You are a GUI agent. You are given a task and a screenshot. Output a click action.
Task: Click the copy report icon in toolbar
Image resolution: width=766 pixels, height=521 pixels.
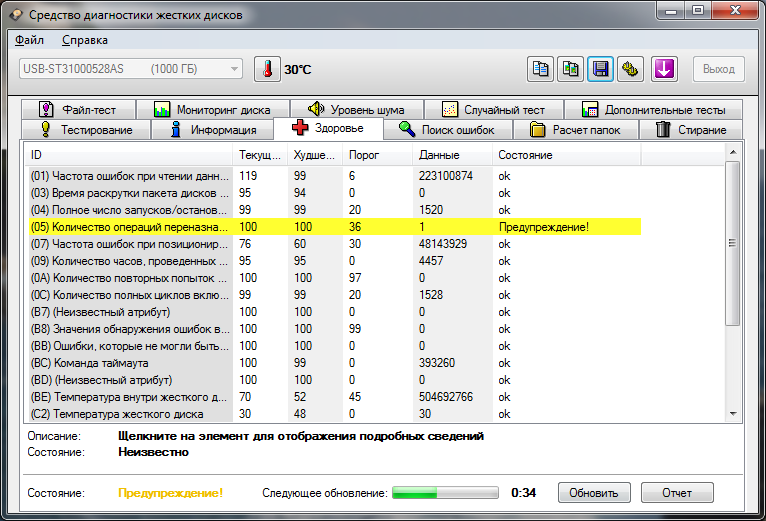point(540,69)
